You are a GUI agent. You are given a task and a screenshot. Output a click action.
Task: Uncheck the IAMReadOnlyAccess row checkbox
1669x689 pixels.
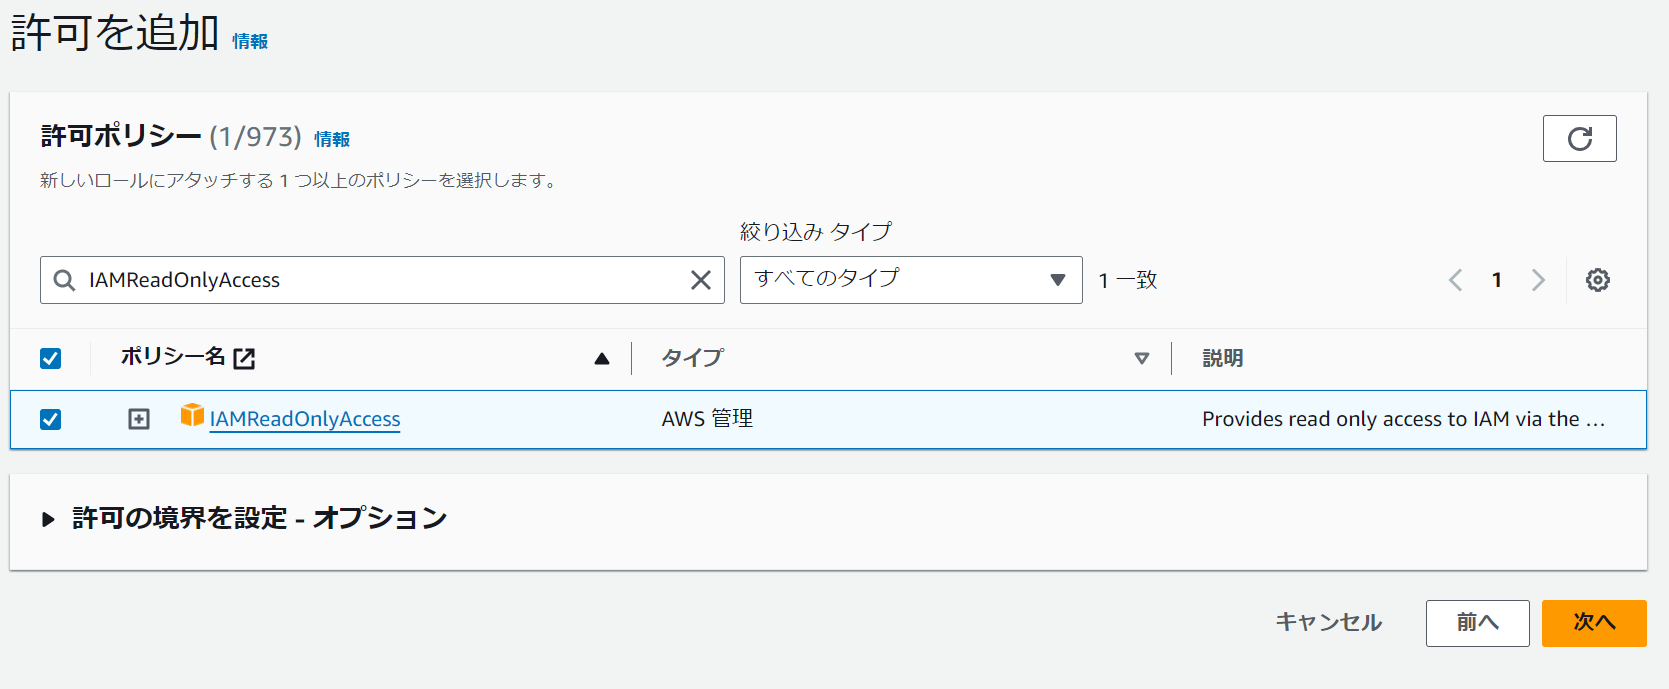click(50, 419)
